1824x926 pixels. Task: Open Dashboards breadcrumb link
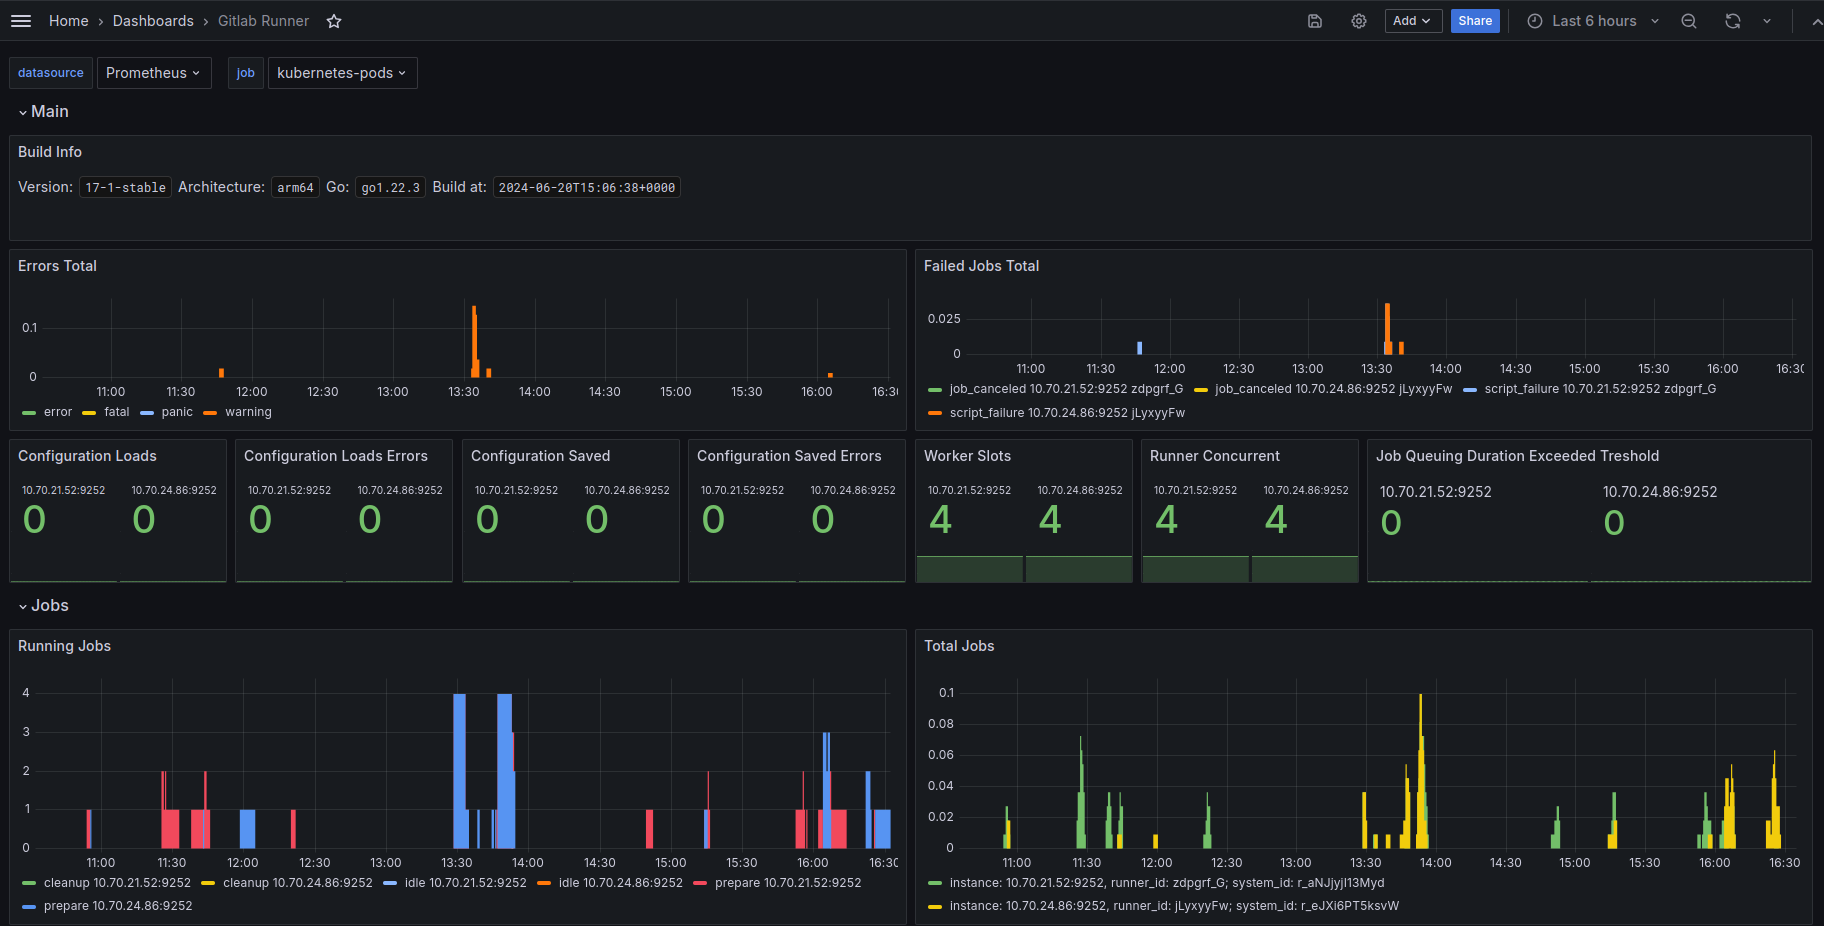point(153,21)
